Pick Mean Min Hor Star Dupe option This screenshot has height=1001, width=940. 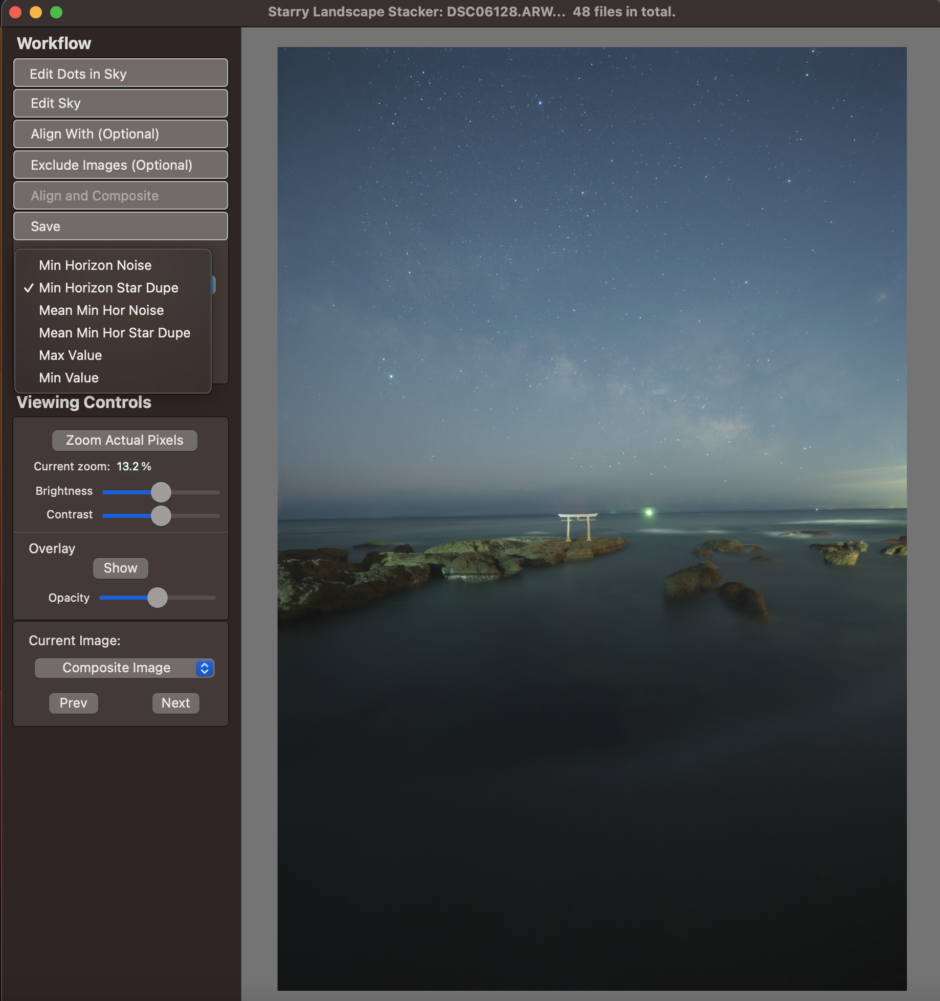point(114,332)
